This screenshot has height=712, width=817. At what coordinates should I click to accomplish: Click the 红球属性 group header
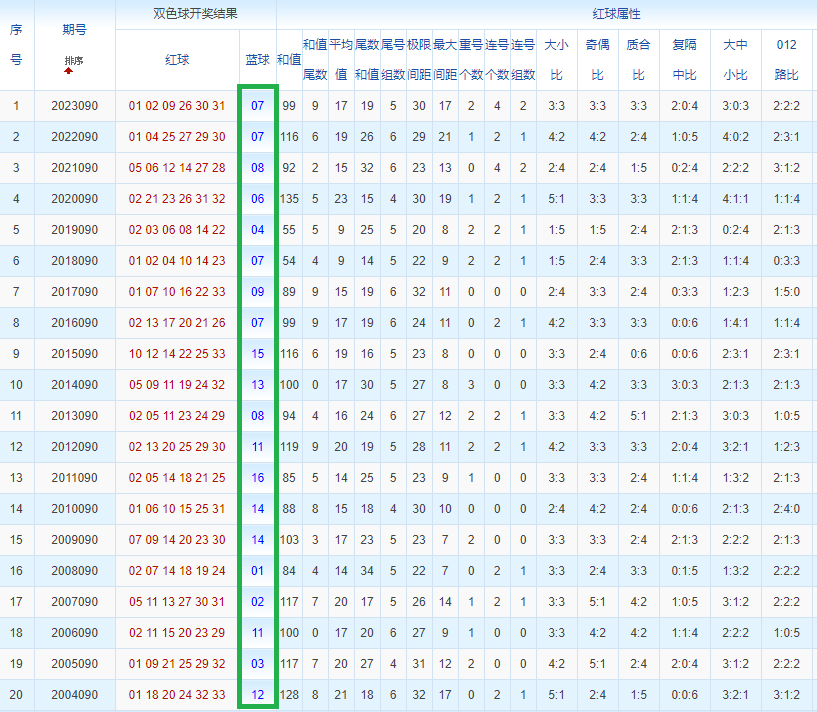[x=616, y=14]
